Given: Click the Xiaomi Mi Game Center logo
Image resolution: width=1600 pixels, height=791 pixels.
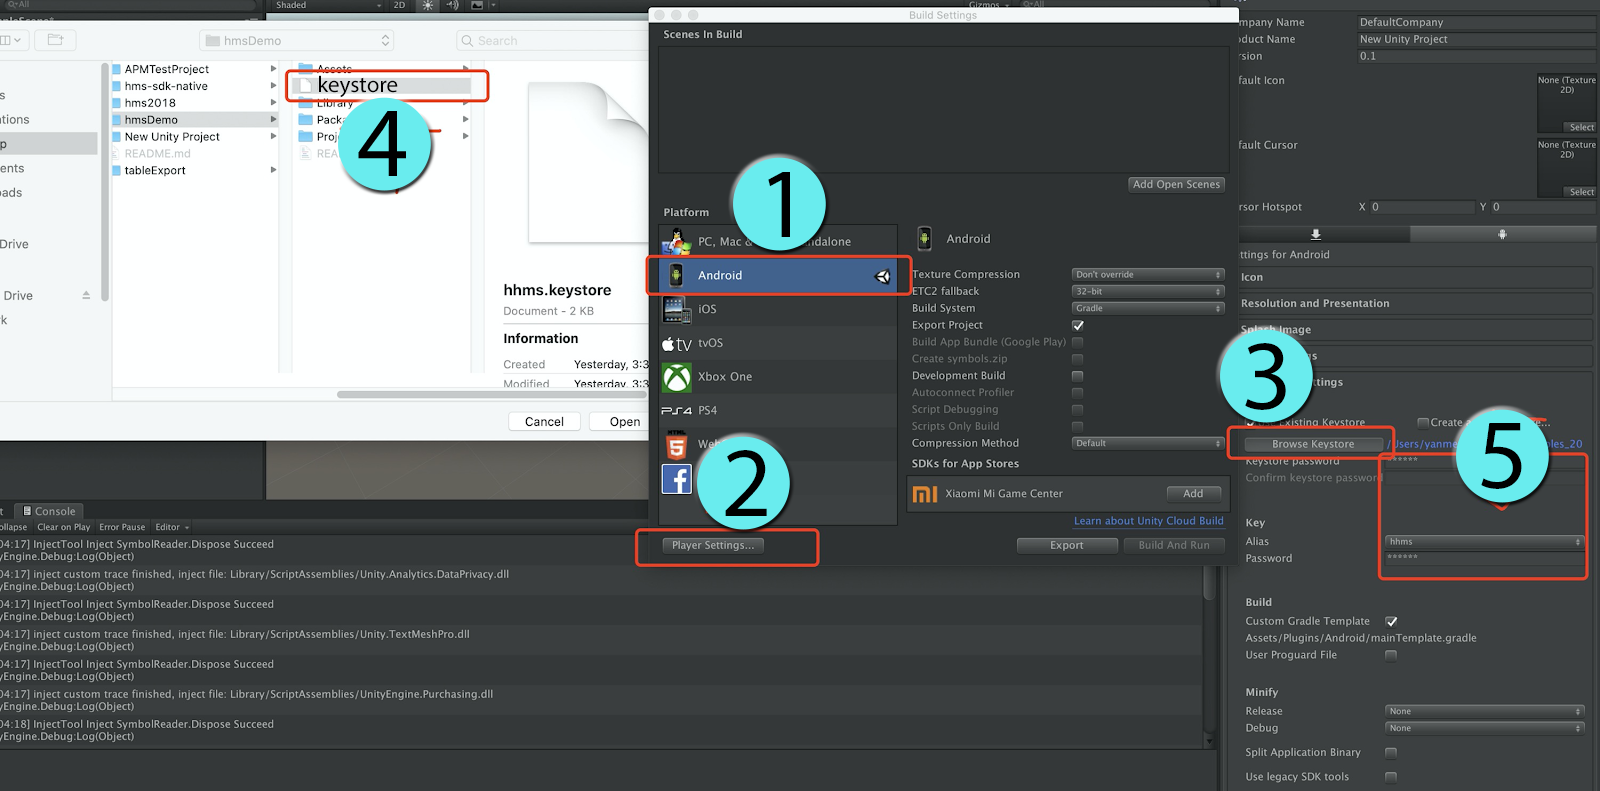Looking at the screenshot, I should pyautogui.click(x=926, y=494).
